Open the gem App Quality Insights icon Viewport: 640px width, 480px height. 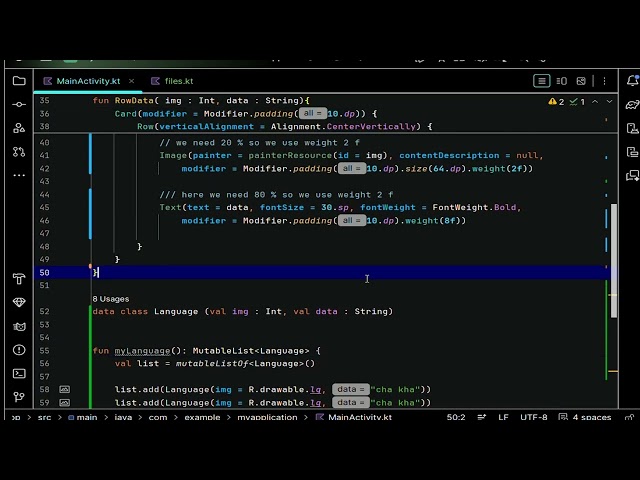coord(19,302)
